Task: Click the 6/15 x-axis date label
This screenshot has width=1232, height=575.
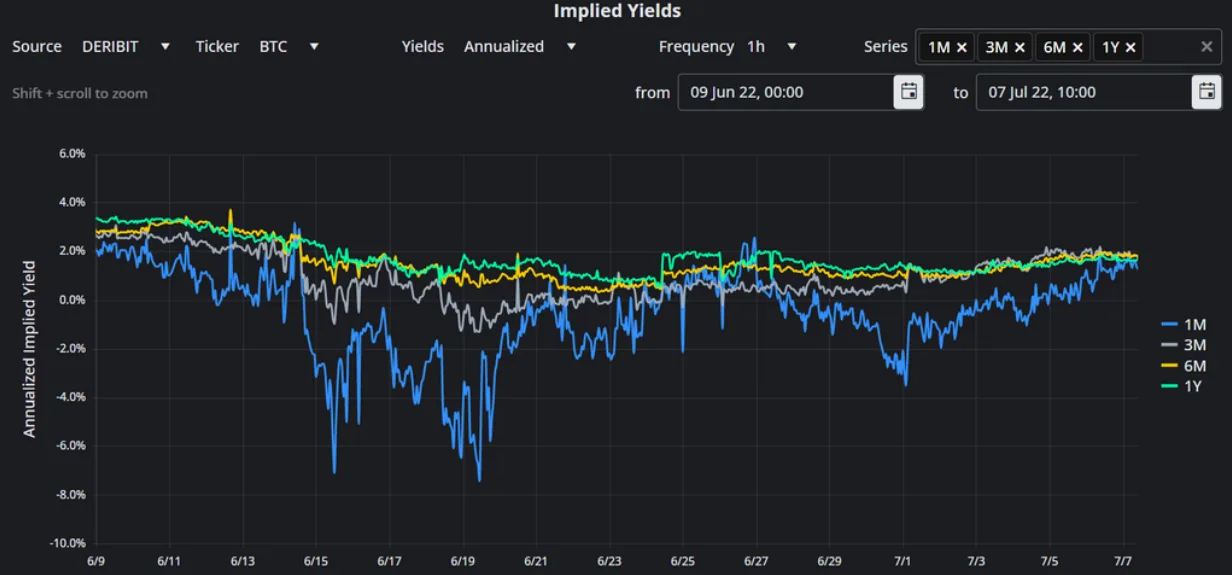Action: (316, 562)
